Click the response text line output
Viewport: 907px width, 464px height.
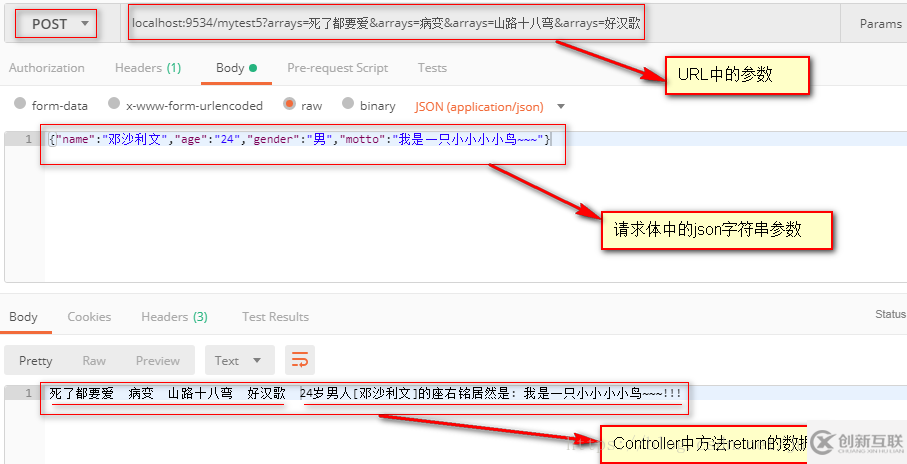click(x=365, y=393)
